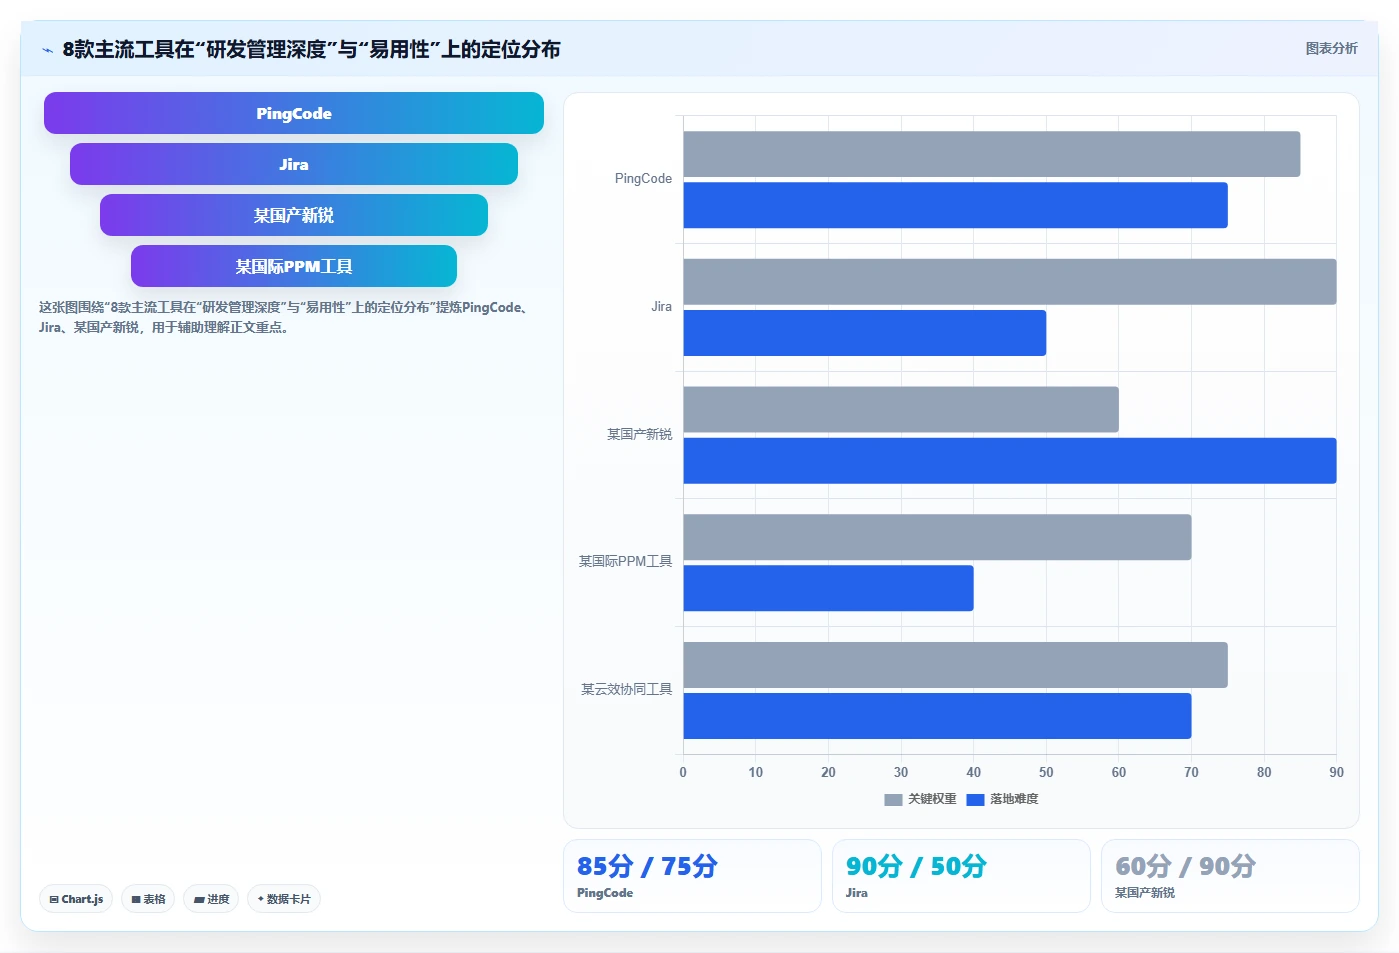Click 某国产新锐's gray bar in chart
Viewport: 1399px width, 953px height.
(x=901, y=410)
